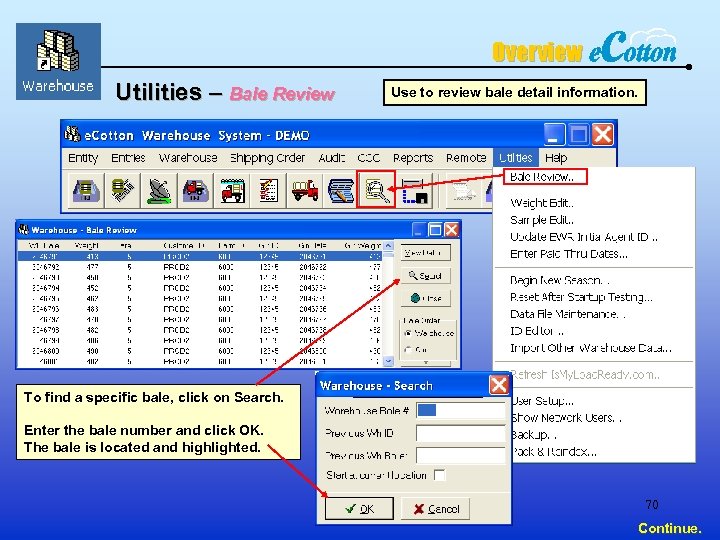Select the Gin bale order radio button
Screen dimensions: 720x540
coord(407,349)
